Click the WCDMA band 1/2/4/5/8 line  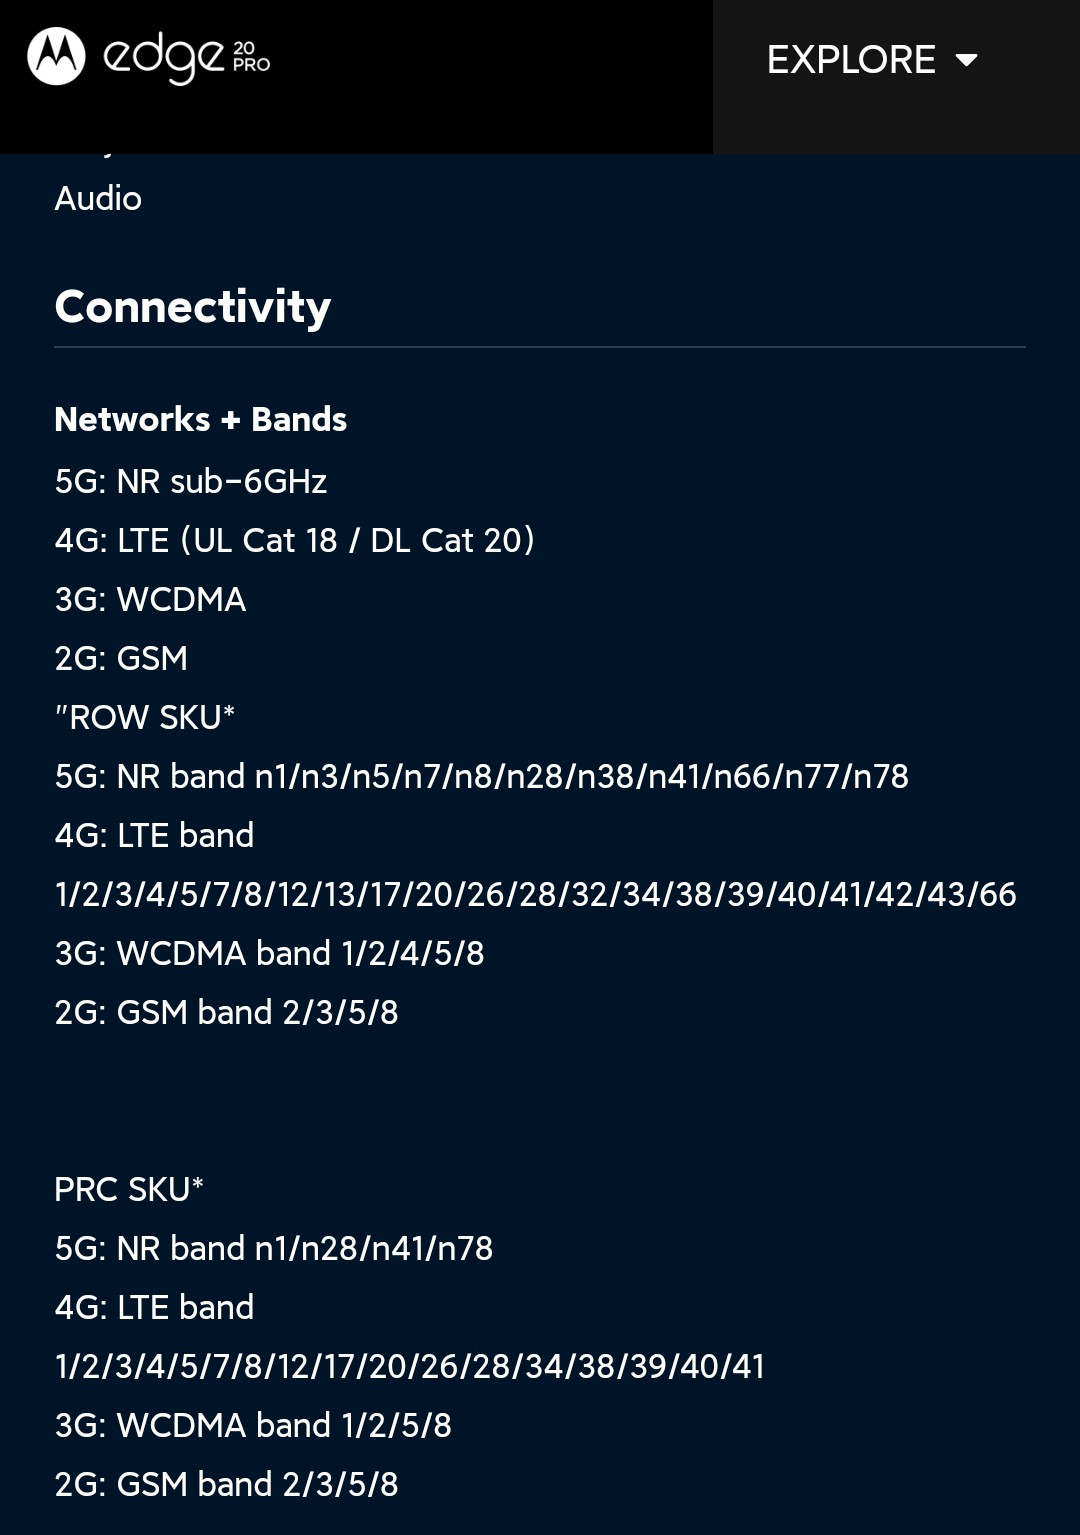(270, 953)
